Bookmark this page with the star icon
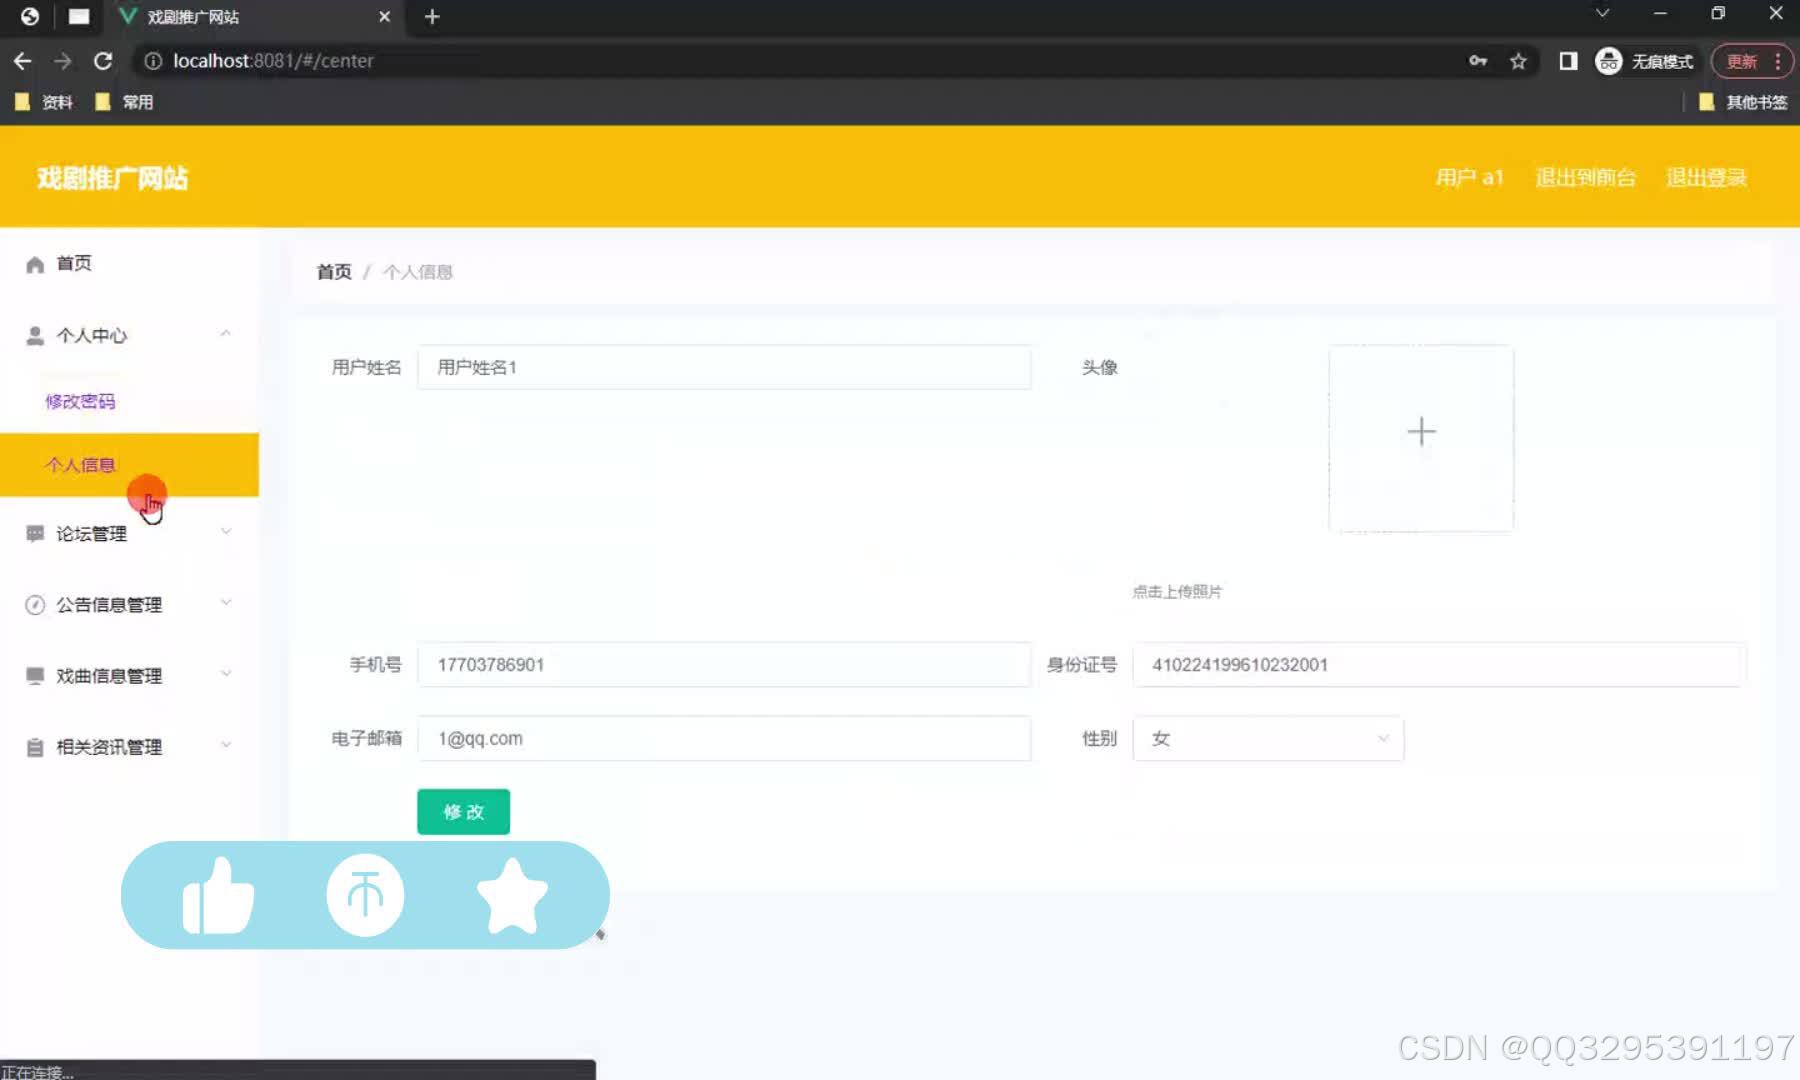The width and height of the screenshot is (1800, 1080). [1518, 61]
